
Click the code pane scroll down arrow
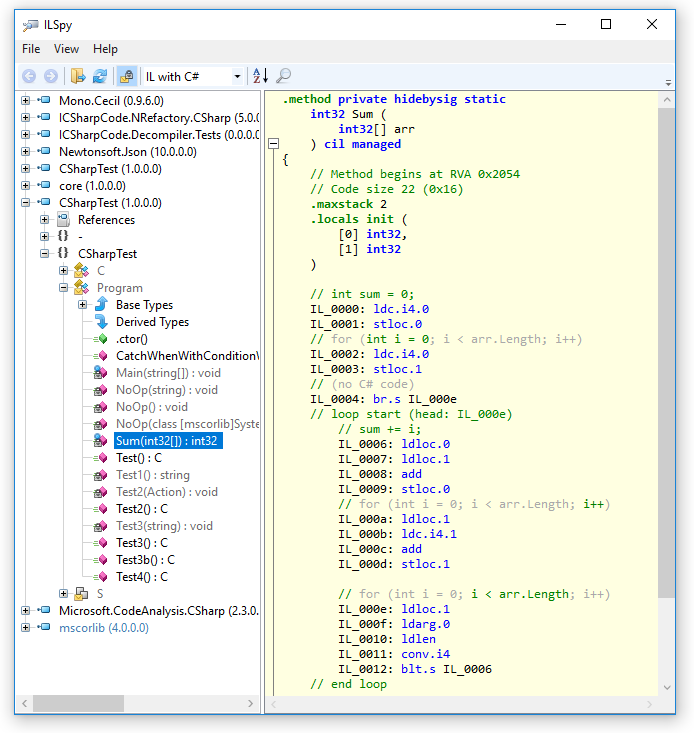click(x=667, y=687)
